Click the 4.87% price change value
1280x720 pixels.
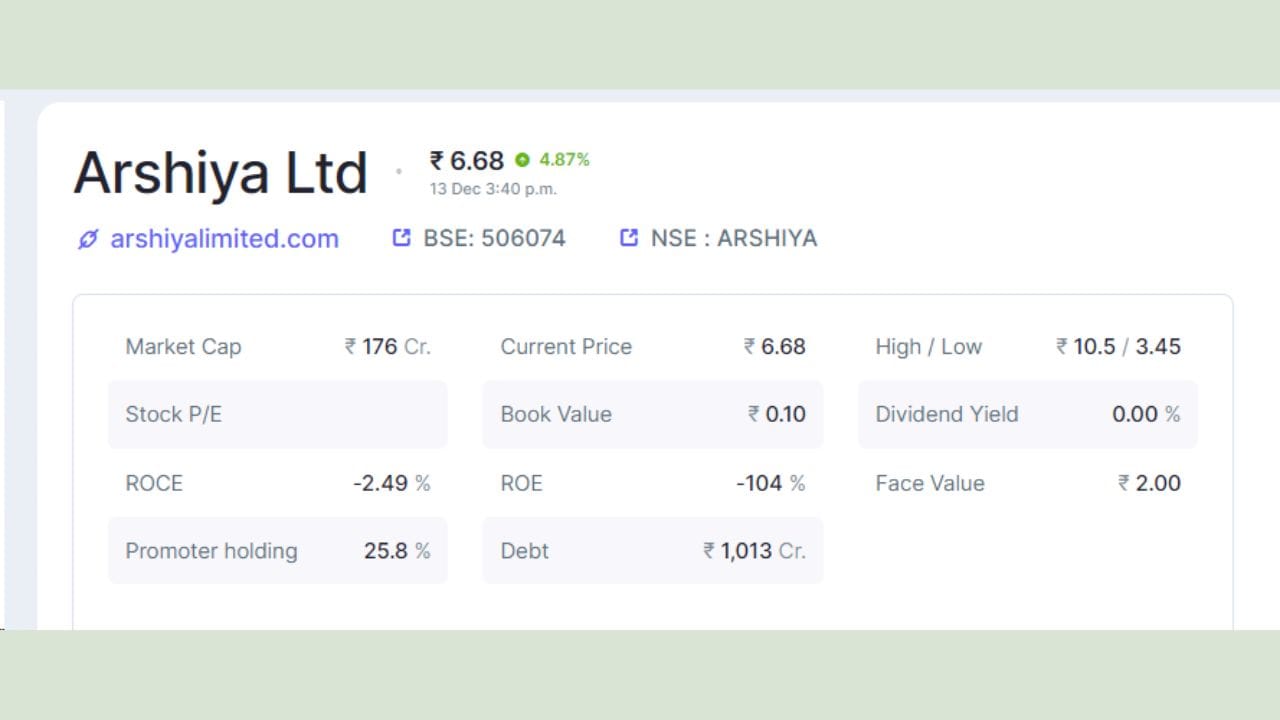coord(564,160)
